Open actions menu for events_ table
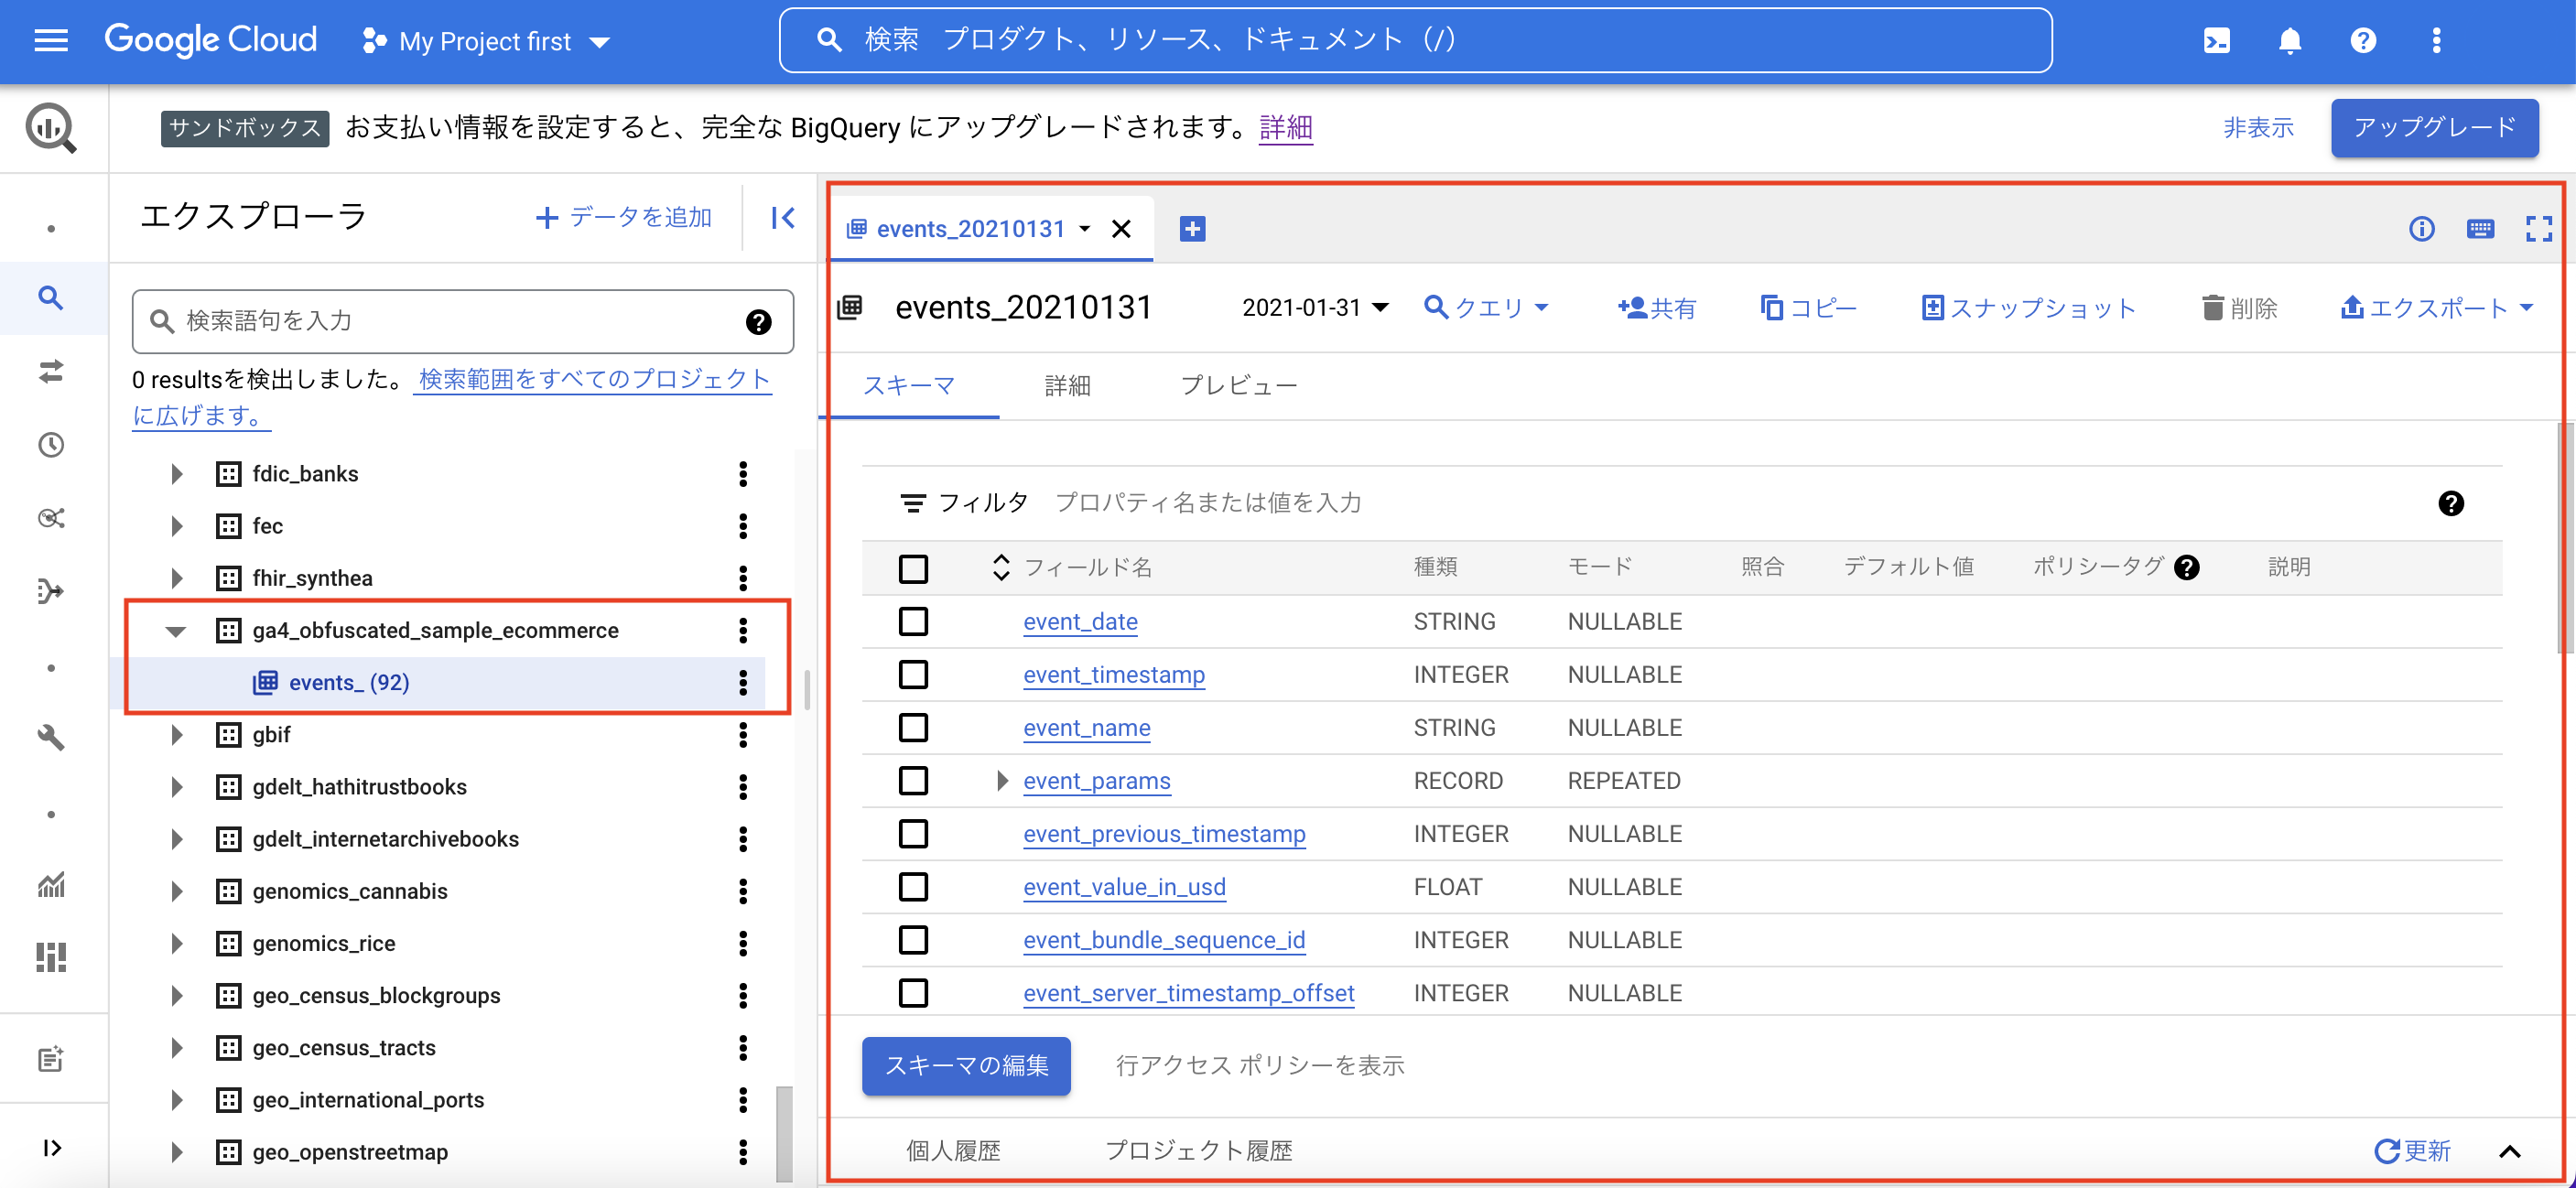Screen dimensions: 2576x1188 [x=743, y=682]
